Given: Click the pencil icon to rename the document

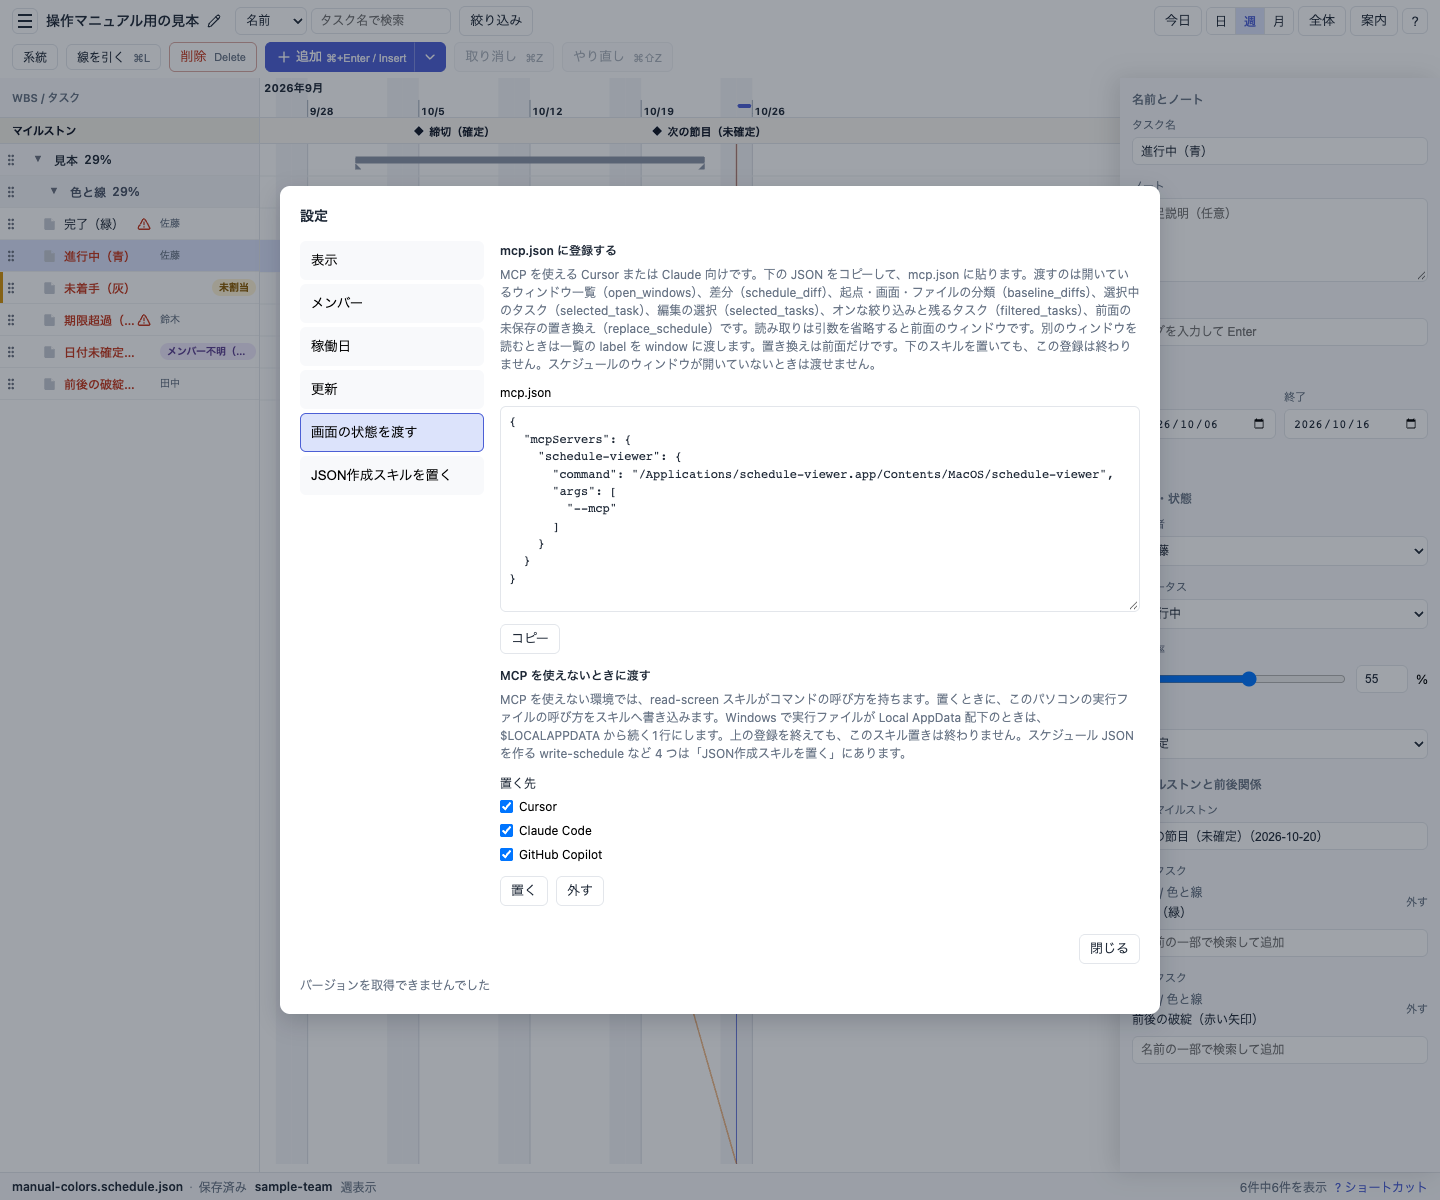Looking at the screenshot, I should pyautogui.click(x=214, y=21).
